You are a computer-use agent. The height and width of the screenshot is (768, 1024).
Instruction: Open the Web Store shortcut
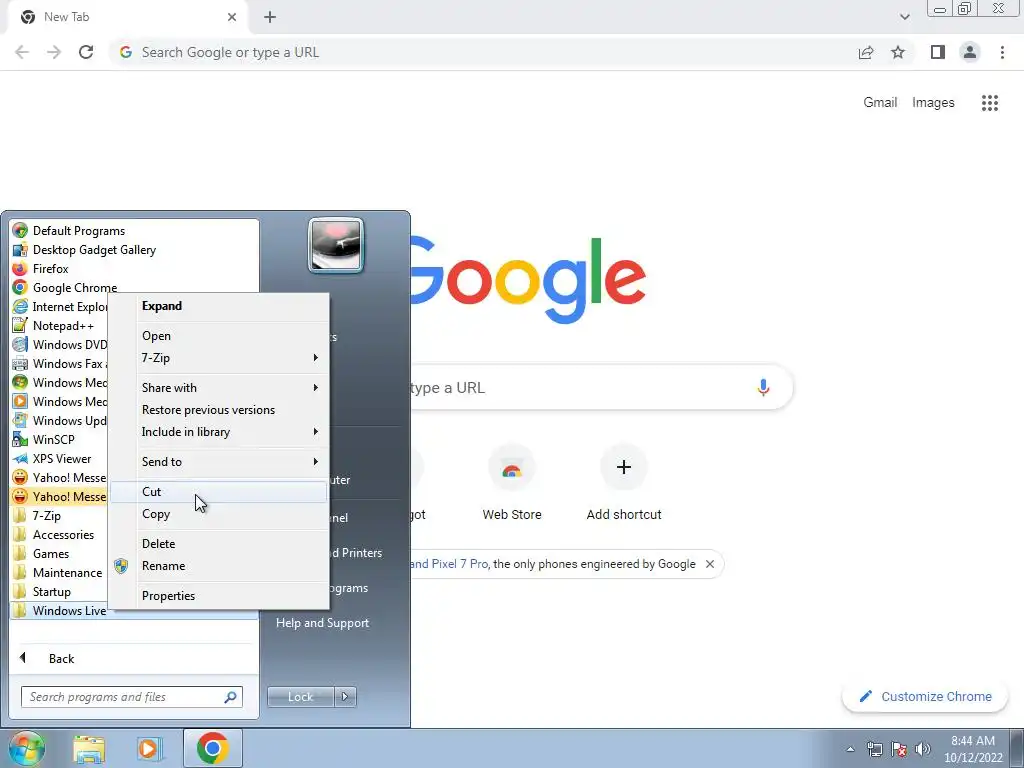[x=512, y=483]
